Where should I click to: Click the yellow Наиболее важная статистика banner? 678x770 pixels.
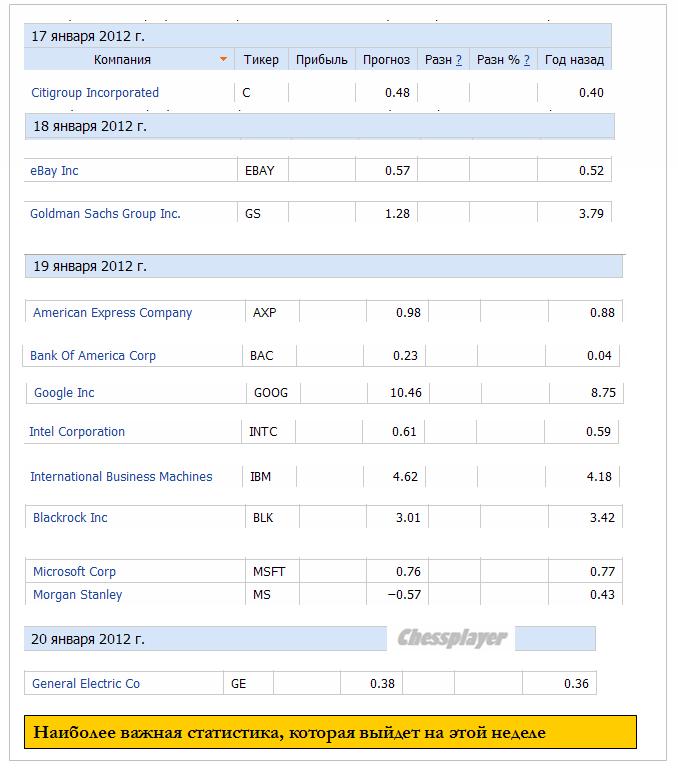[330, 732]
